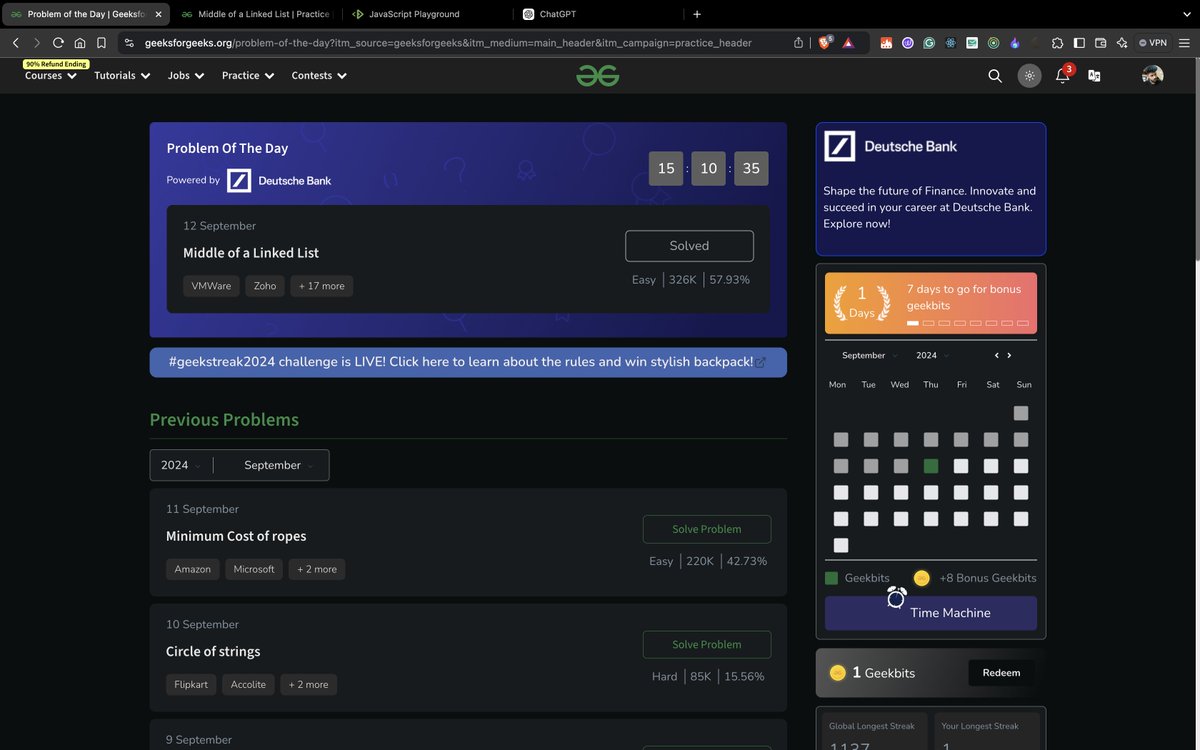Open the September month dropdown
Viewport: 1200px width, 750px height.
click(275, 465)
